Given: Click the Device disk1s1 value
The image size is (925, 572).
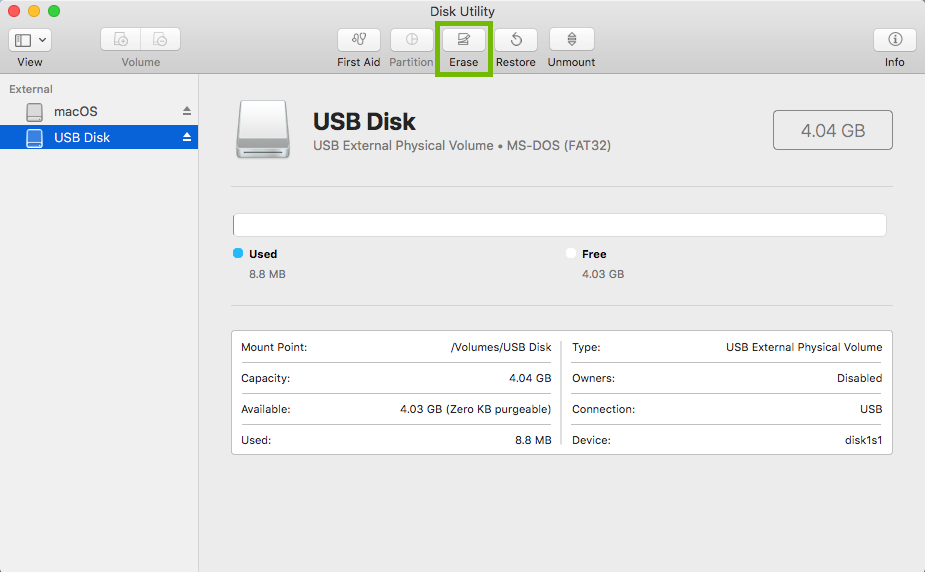Looking at the screenshot, I should coord(864,440).
